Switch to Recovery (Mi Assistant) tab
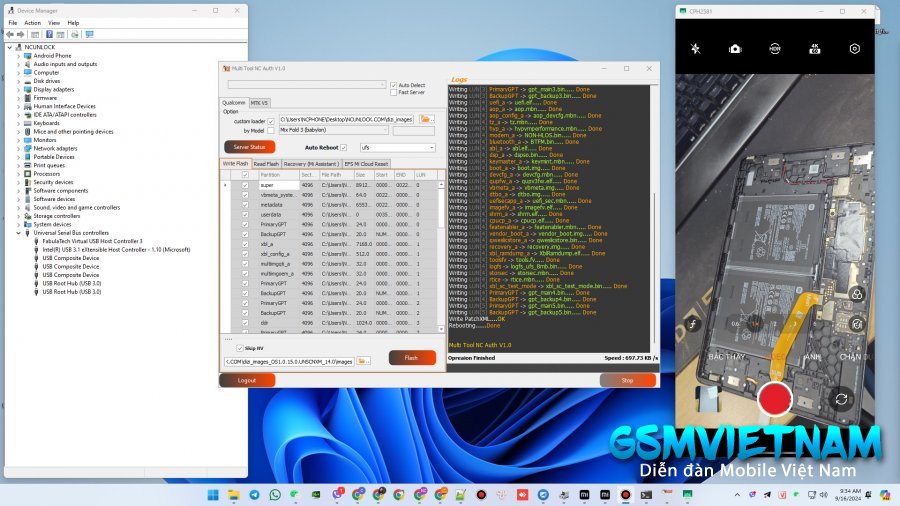Viewport: 900px width, 506px height. point(311,164)
